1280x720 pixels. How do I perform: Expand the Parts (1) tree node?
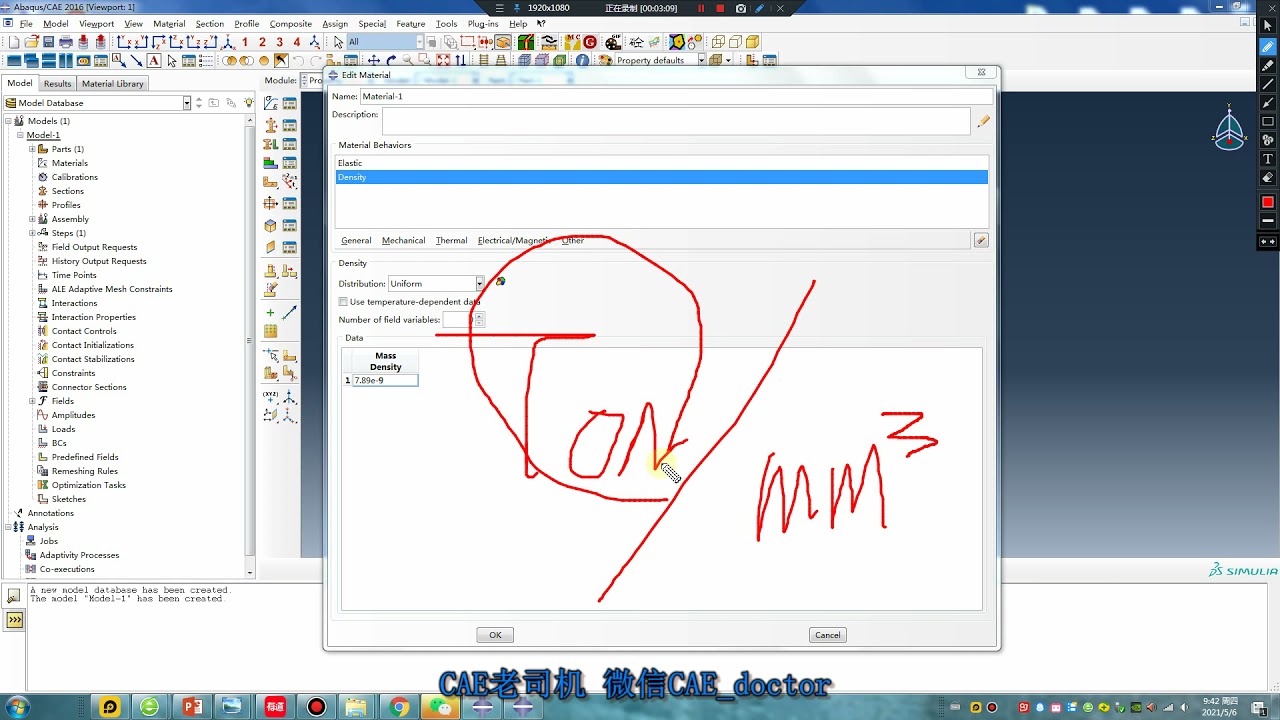[x=32, y=149]
